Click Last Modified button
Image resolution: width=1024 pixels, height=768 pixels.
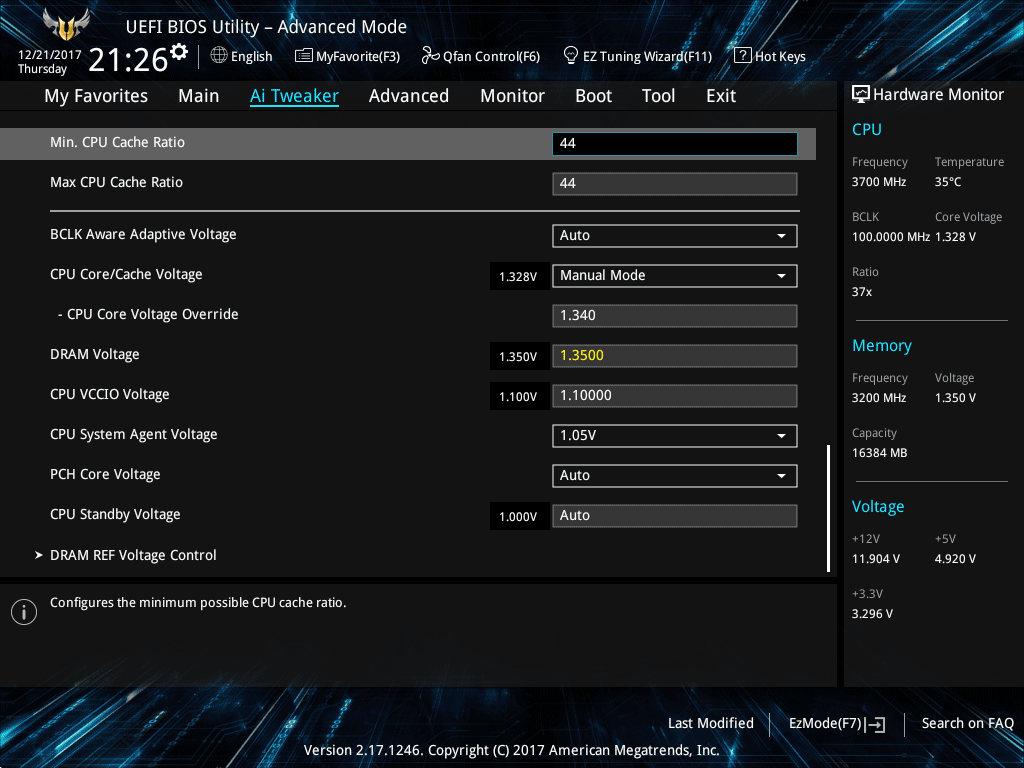tap(711, 724)
